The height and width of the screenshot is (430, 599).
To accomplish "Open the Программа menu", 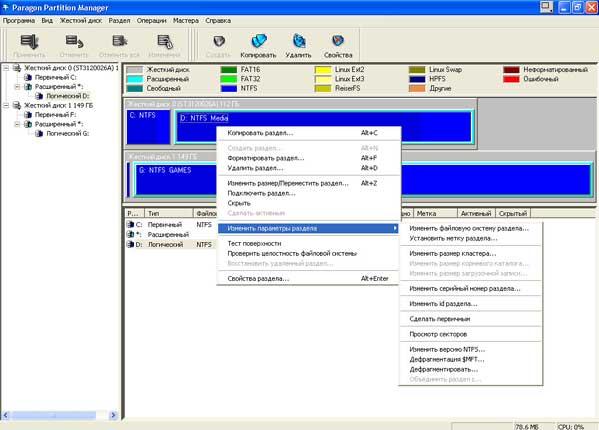I will click(19, 21).
